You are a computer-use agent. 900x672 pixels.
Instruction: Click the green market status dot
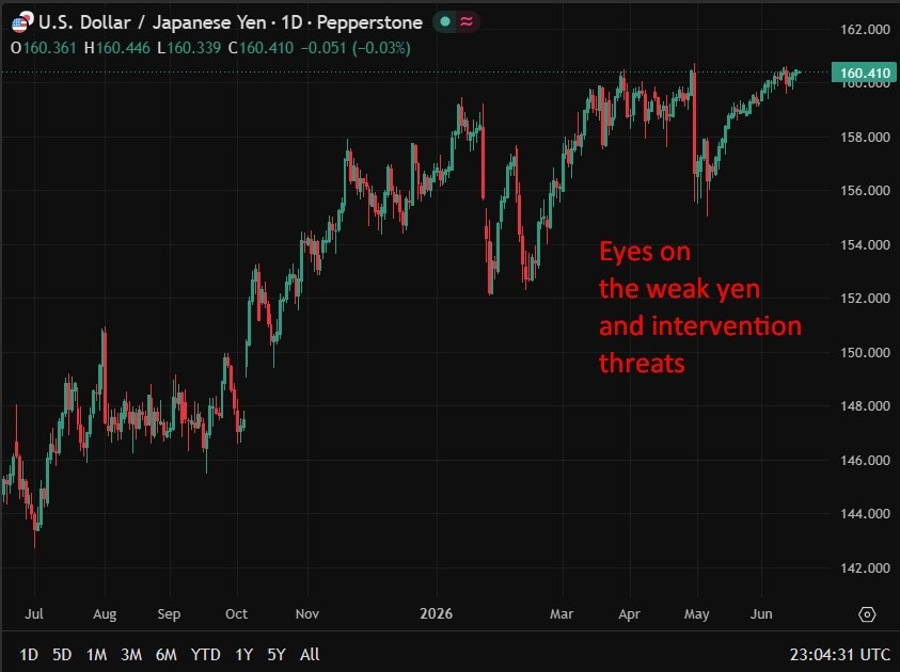click(445, 22)
